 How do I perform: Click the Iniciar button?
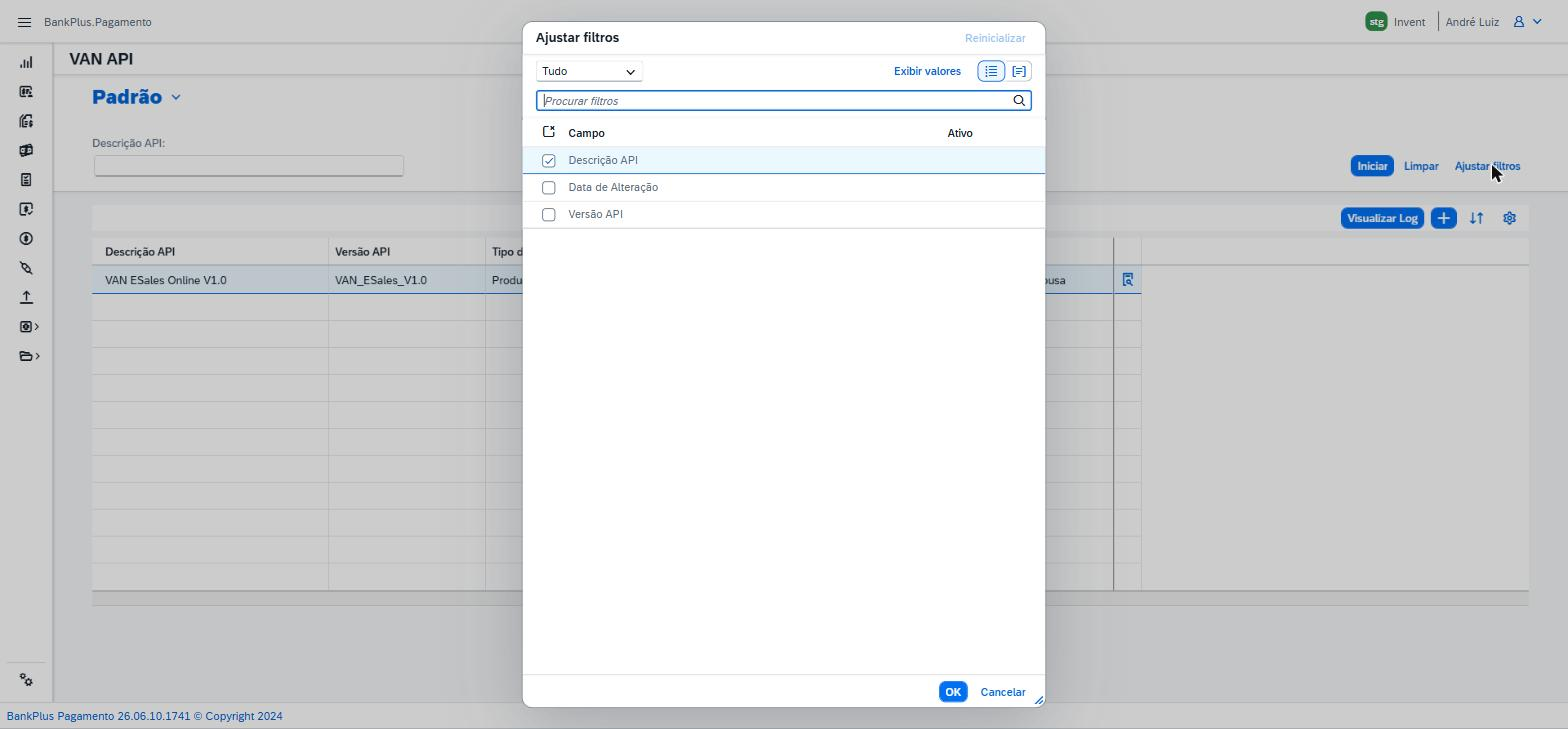1372,166
